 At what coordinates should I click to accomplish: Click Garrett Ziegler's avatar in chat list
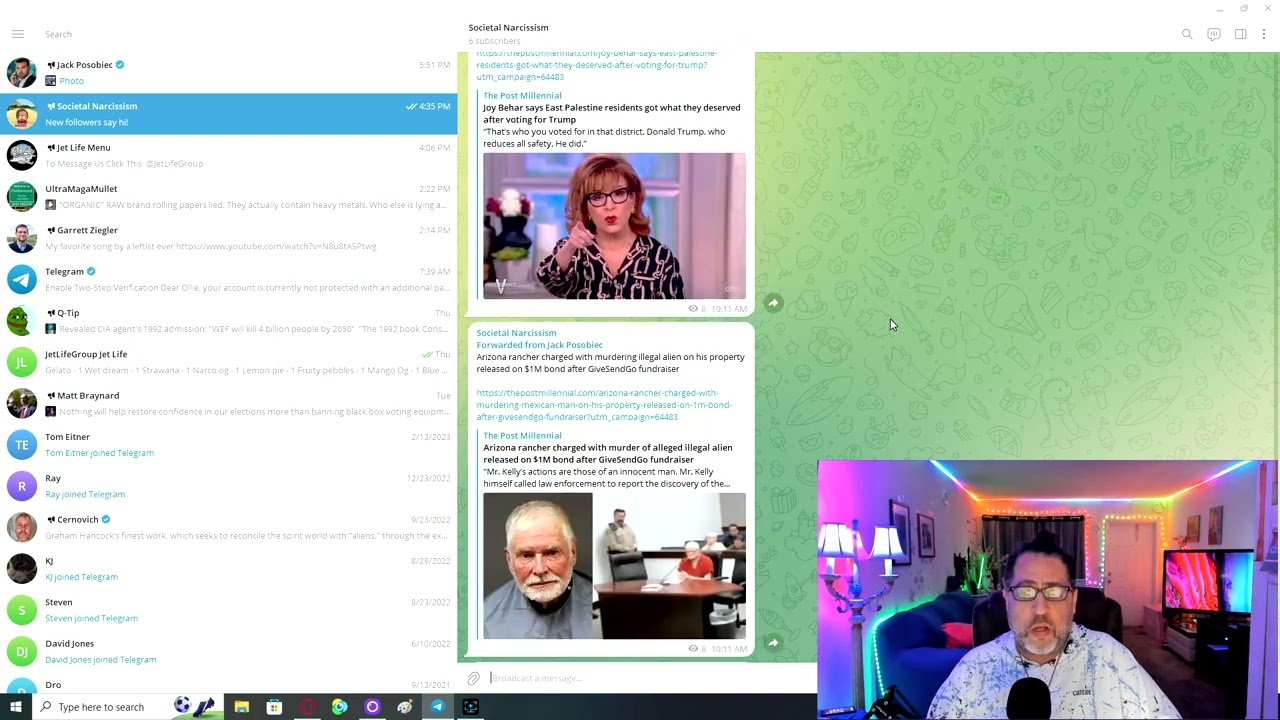pyautogui.click(x=22, y=238)
